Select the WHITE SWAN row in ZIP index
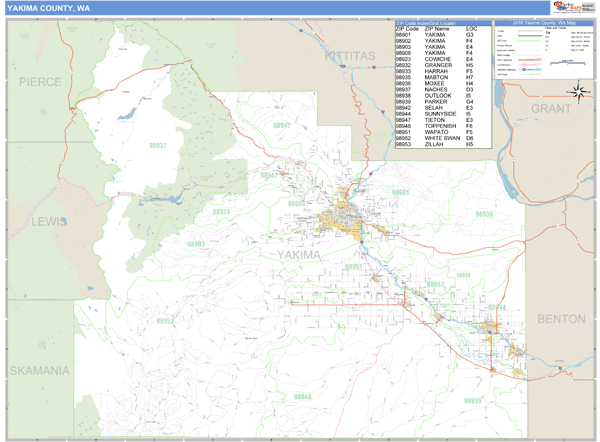 coord(435,138)
